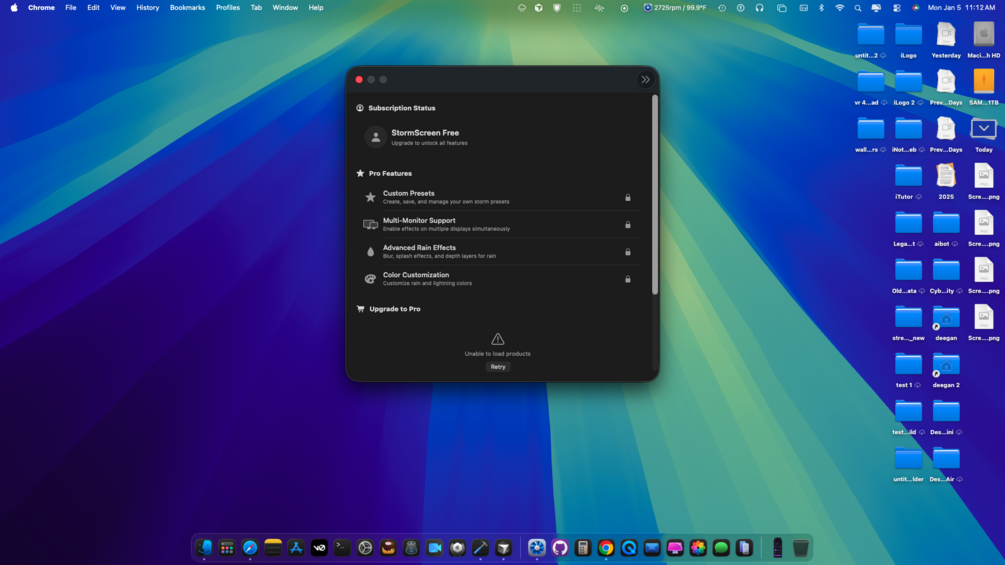Image resolution: width=1005 pixels, height=565 pixels.
Task: Click the lock icon beside Advanced Rain Effects
Action: 627,252
